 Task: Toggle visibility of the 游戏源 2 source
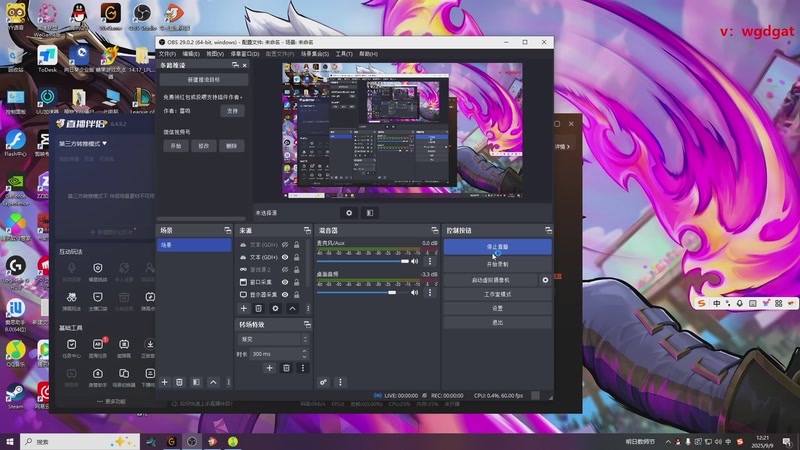[285, 269]
